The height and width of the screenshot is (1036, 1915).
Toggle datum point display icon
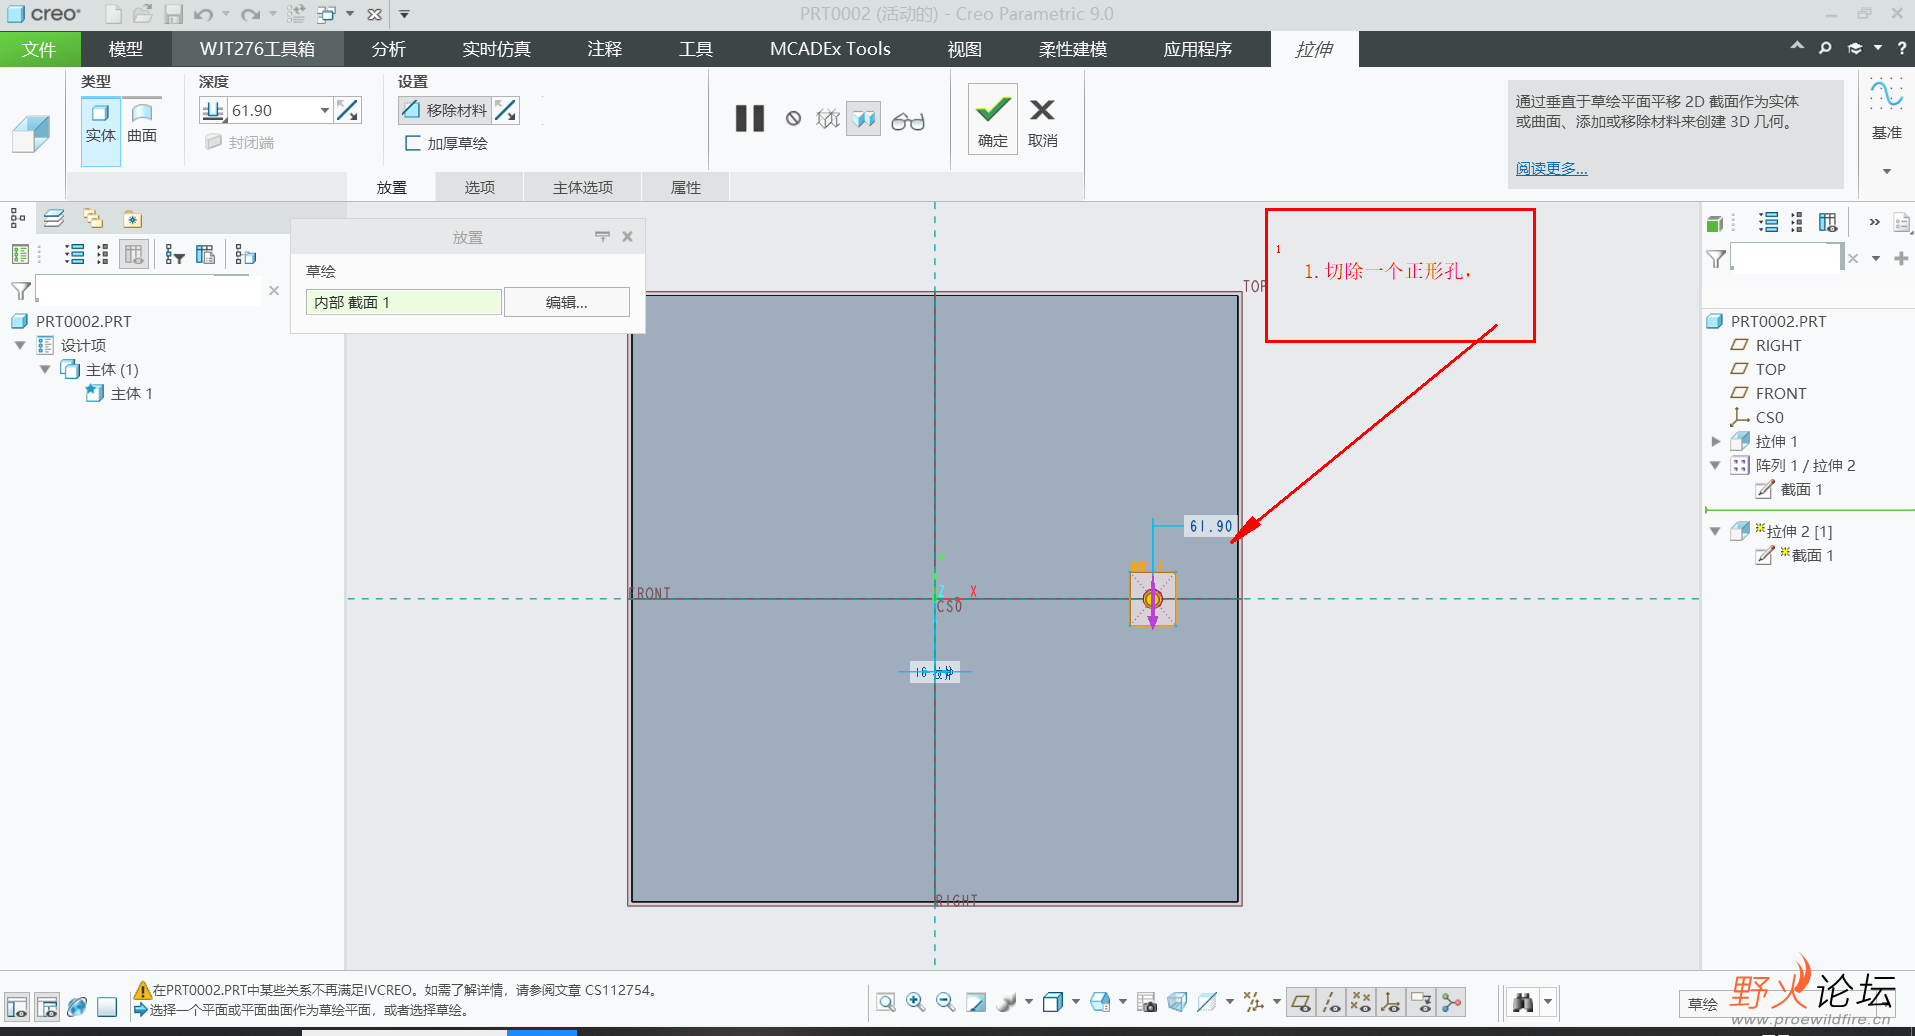point(1361,1002)
